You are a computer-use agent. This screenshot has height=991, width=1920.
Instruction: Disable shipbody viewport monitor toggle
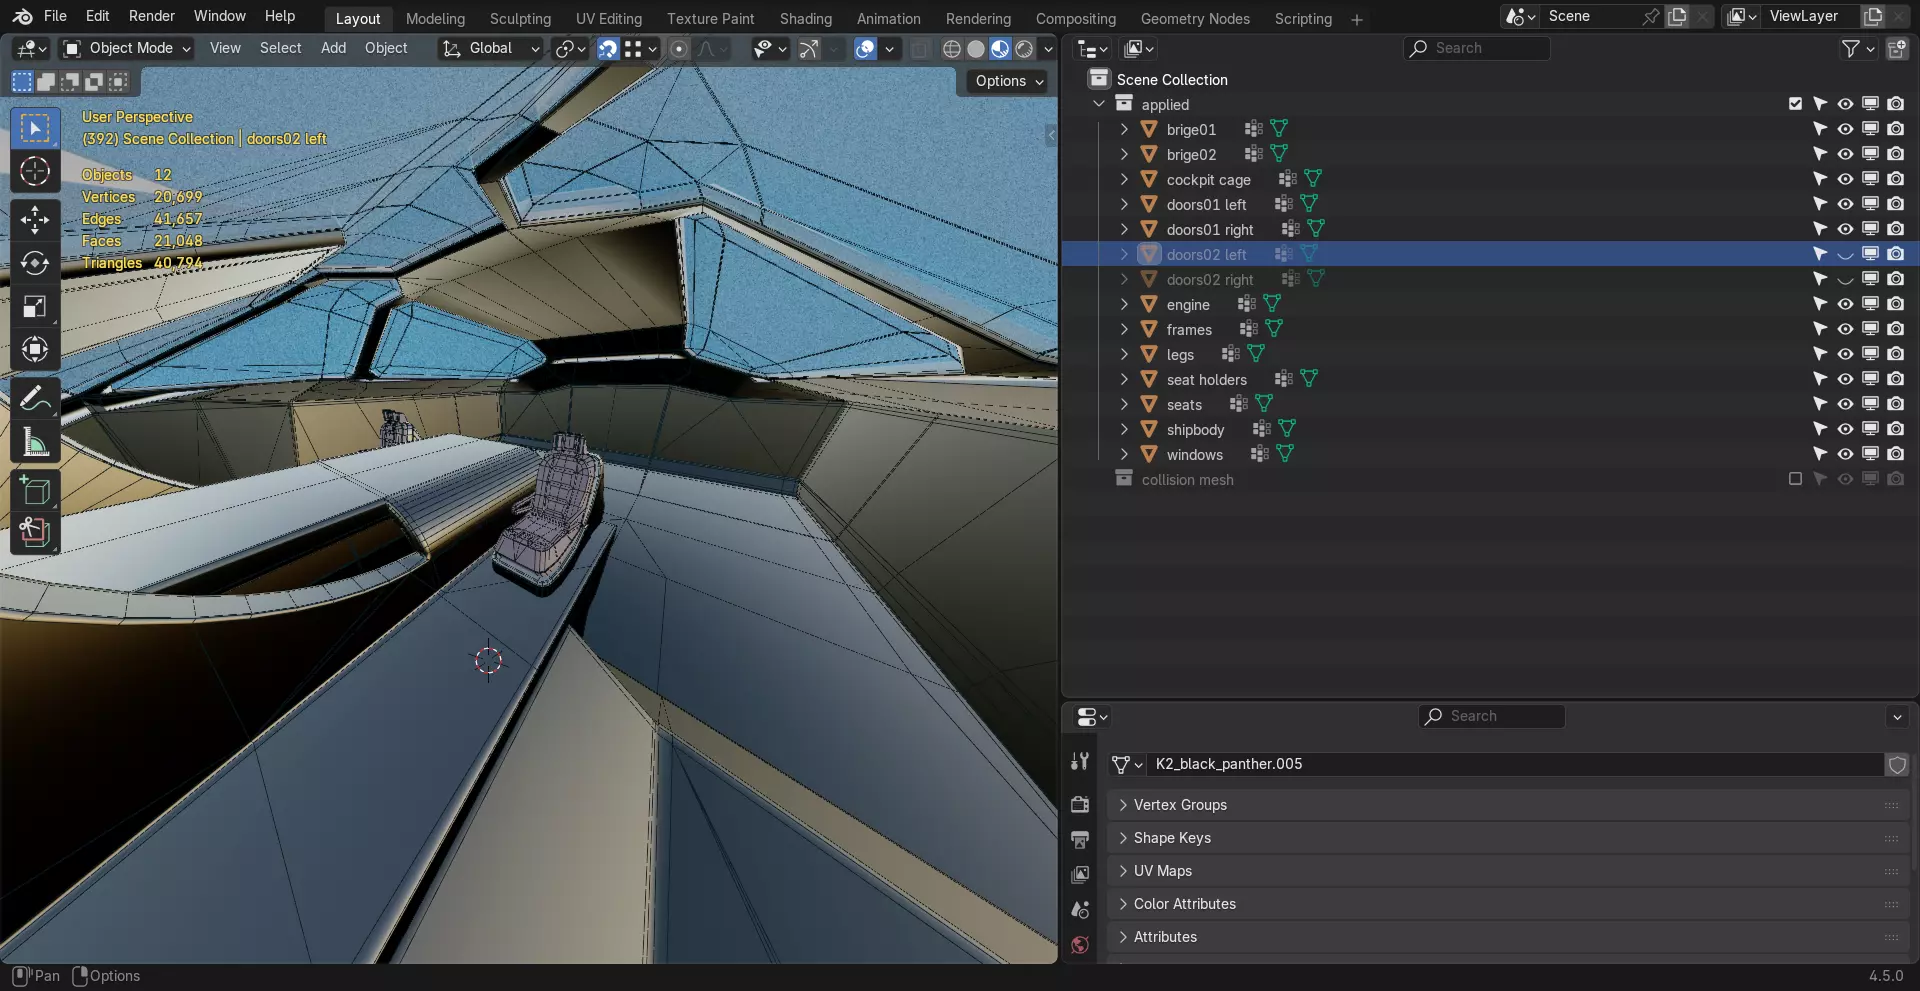click(1870, 429)
